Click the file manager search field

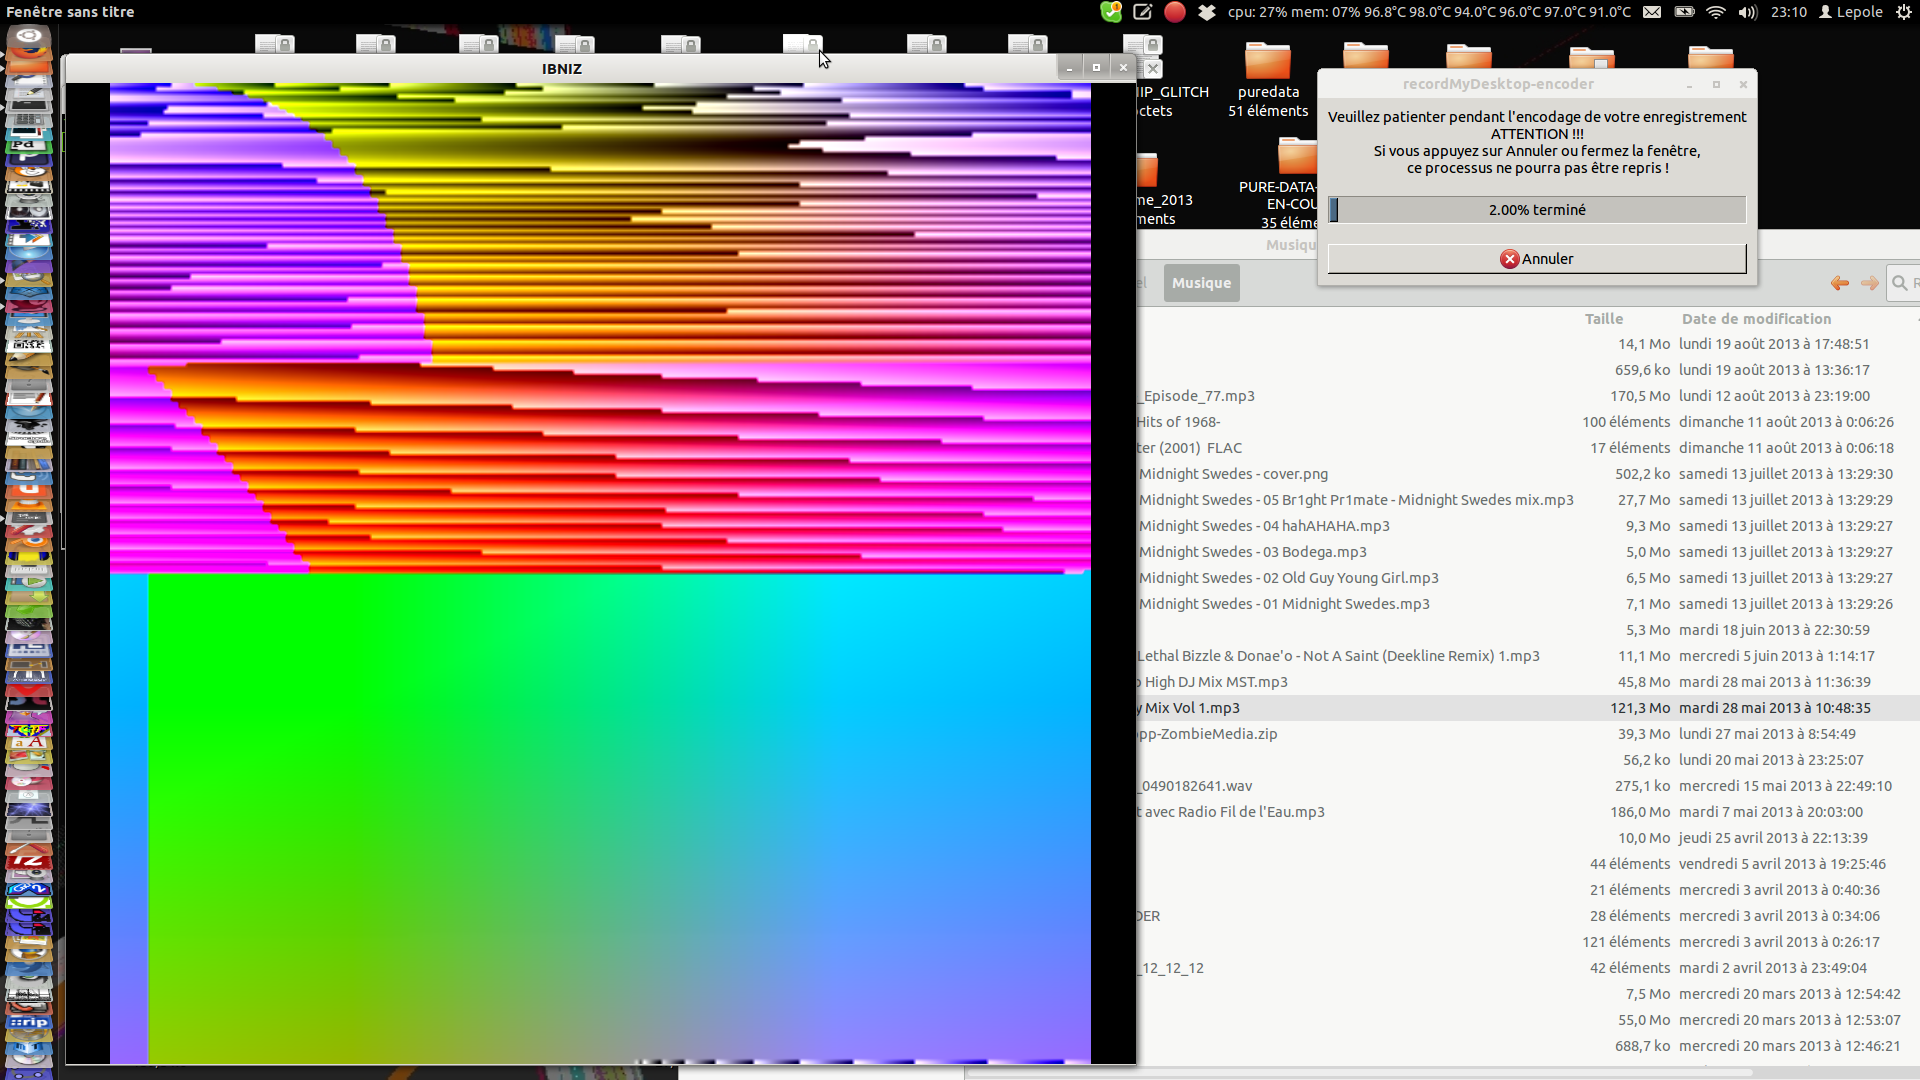(x=1905, y=283)
